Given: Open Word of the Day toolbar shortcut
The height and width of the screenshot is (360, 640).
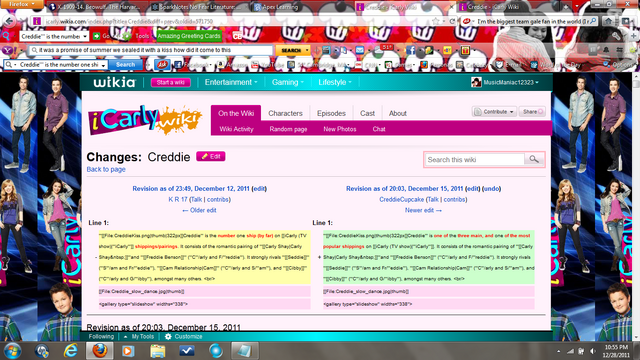Looking at the screenshot, I should (x=555, y=65).
